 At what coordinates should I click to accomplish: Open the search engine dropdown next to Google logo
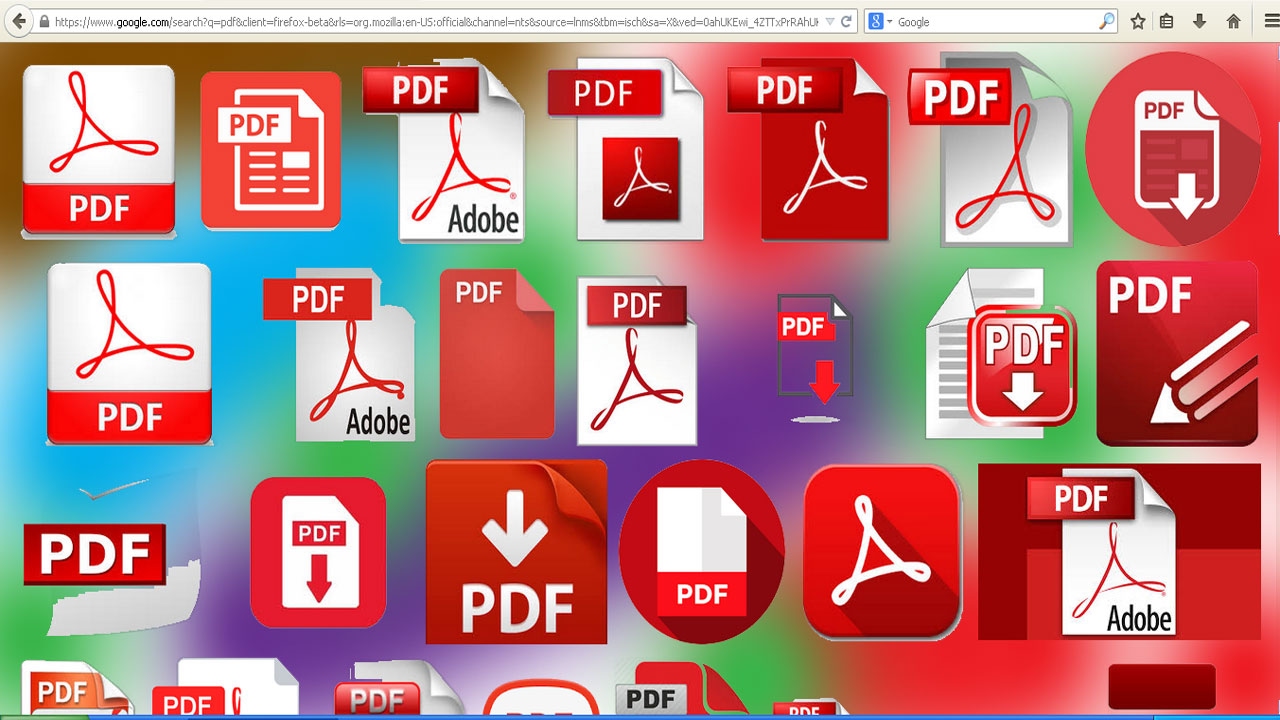click(x=888, y=21)
